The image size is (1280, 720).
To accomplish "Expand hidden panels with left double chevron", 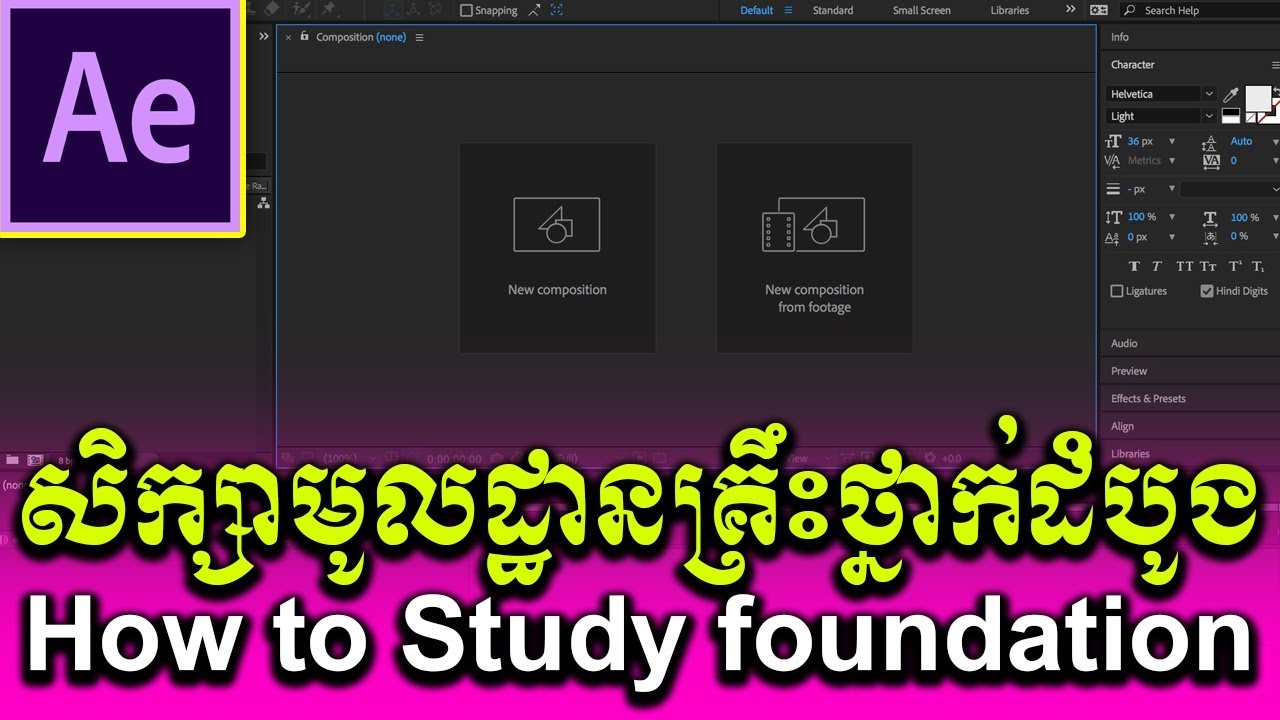I will 264,36.
